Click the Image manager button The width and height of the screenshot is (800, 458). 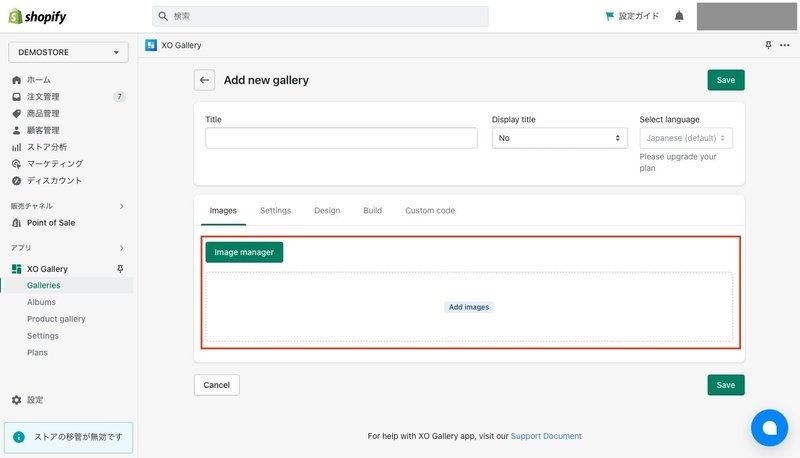point(244,252)
